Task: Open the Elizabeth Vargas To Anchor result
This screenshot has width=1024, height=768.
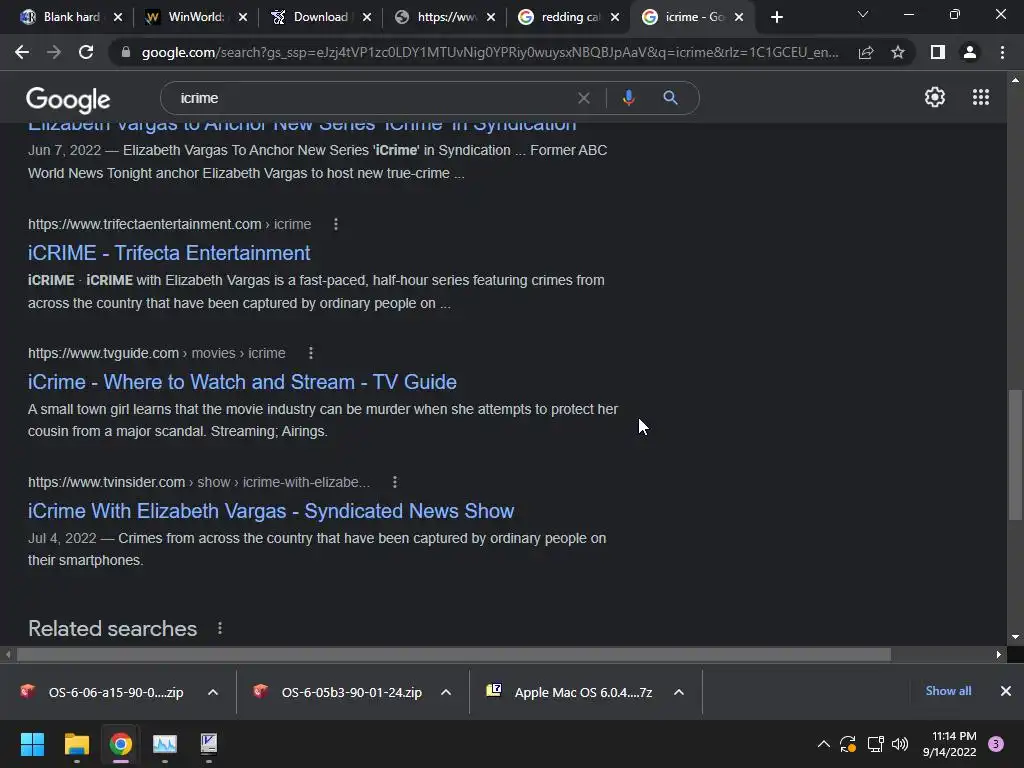Action: click(x=302, y=125)
